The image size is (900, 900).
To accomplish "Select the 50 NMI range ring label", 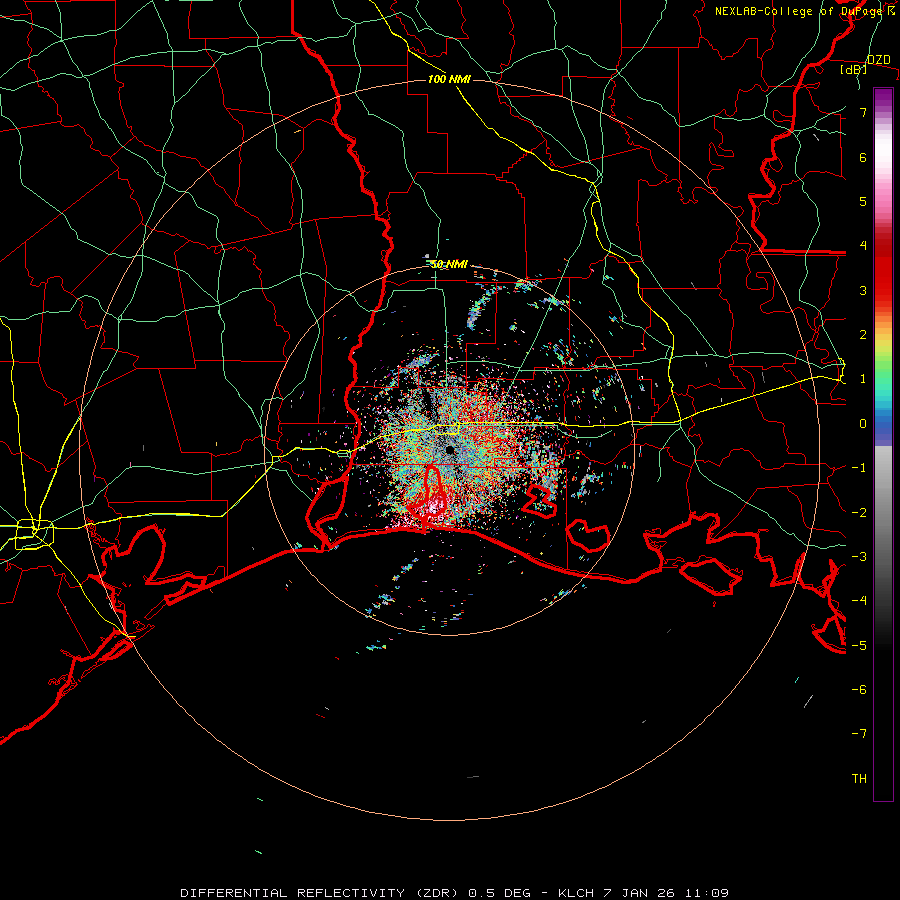I will click(449, 264).
